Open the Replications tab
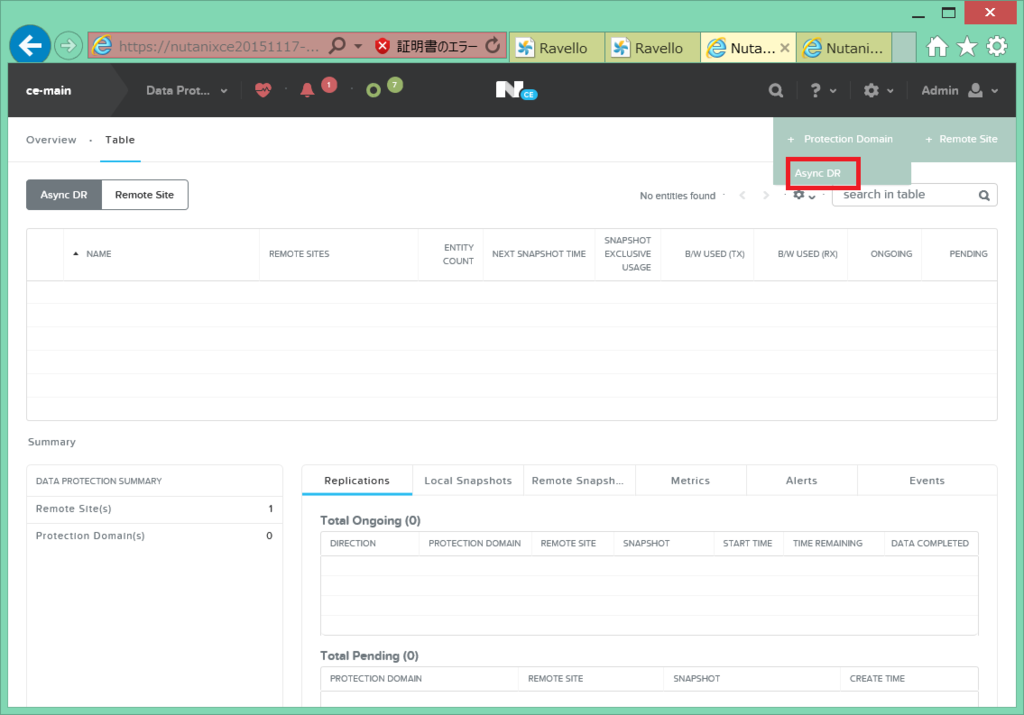Screen dimensions: 1024x715 (357, 481)
